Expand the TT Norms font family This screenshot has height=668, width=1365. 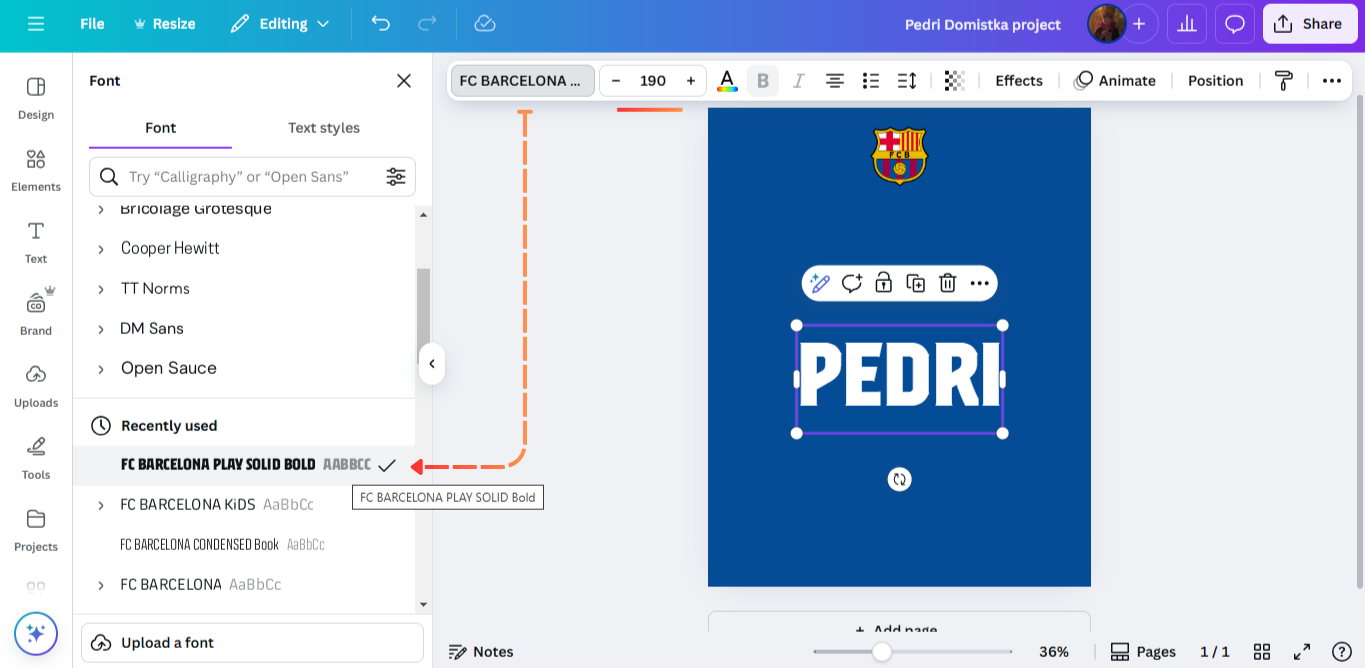click(x=101, y=289)
